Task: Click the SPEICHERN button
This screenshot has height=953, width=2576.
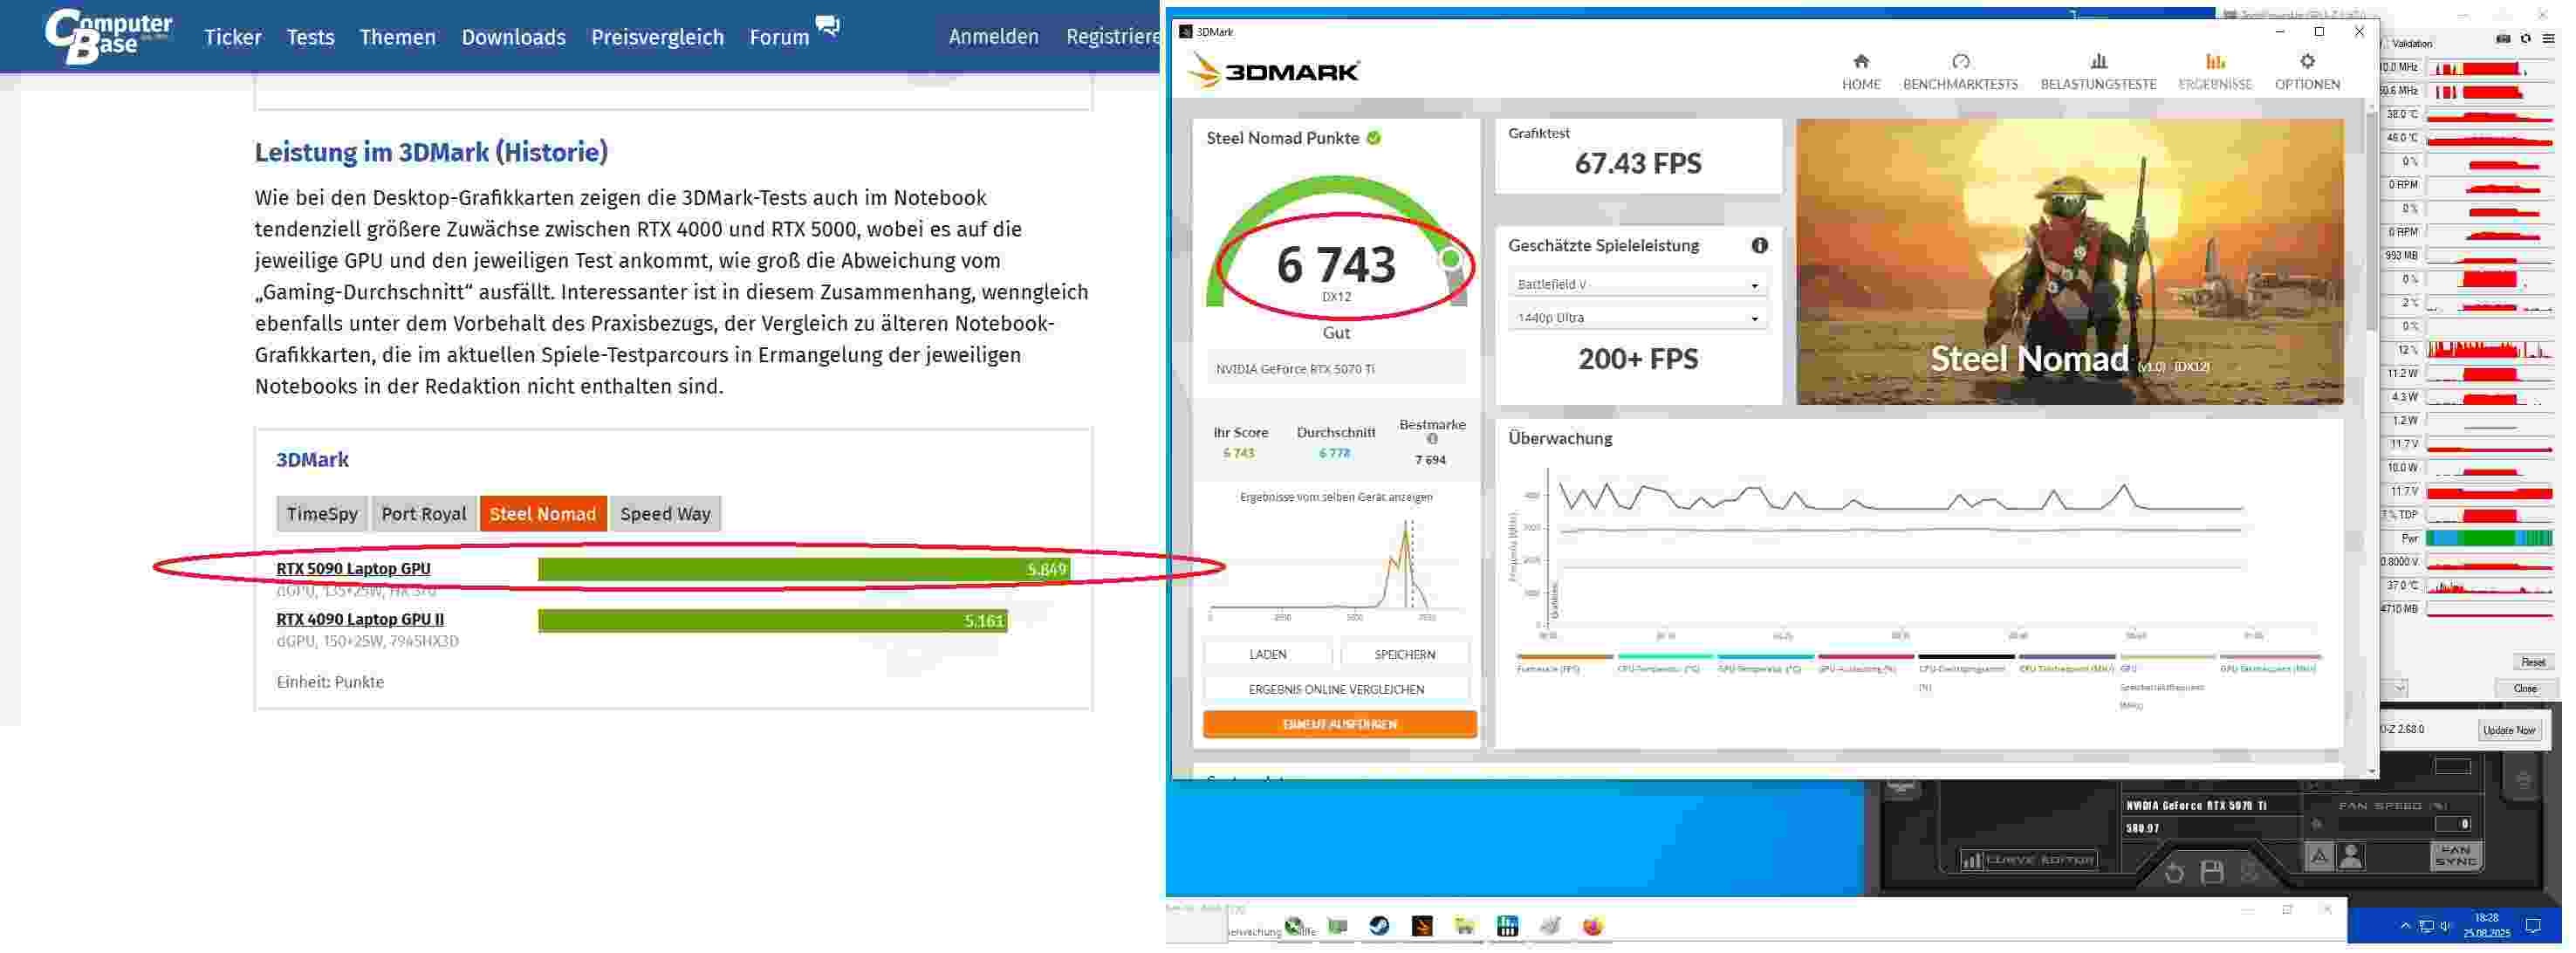Action: 1404,654
